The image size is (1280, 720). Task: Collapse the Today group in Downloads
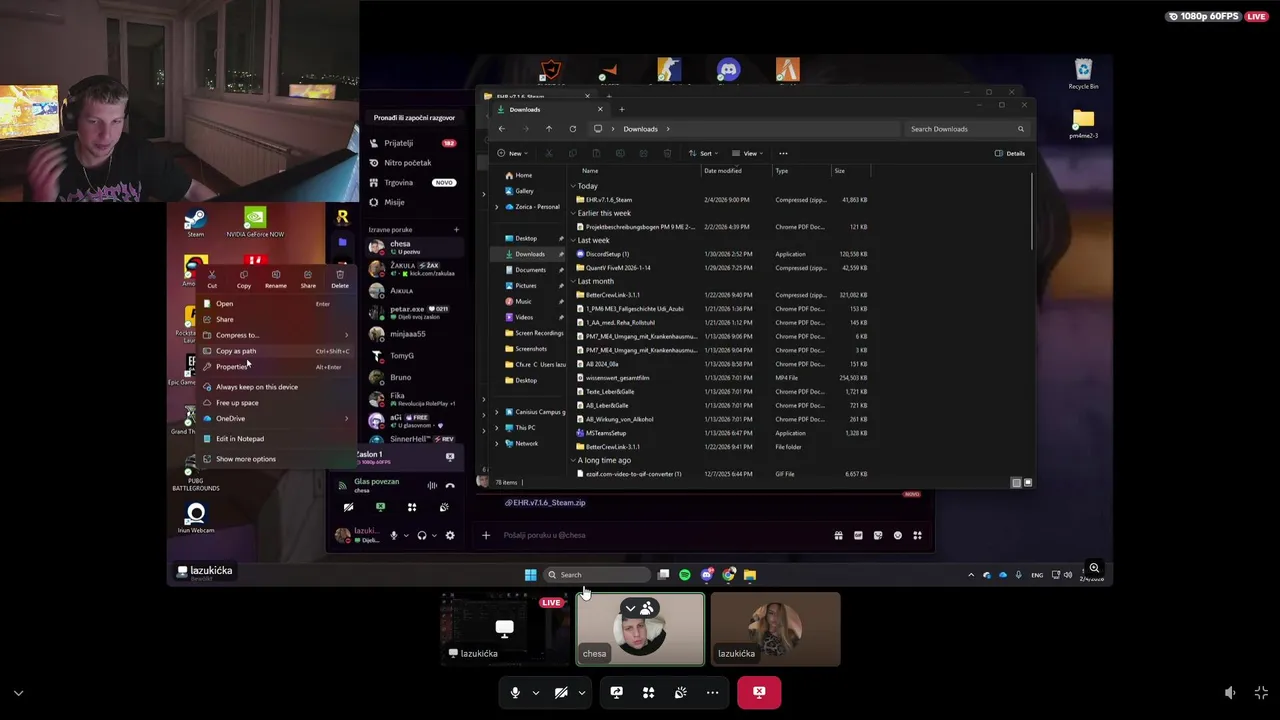pos(574,186)
